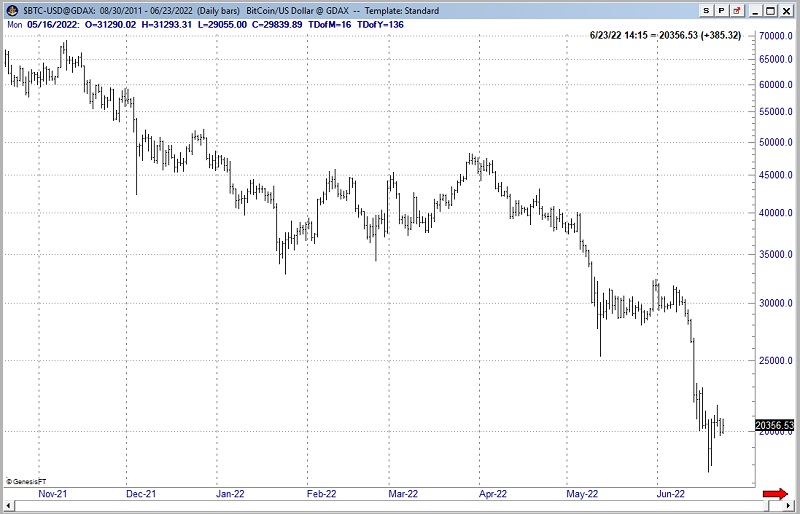Click the red pop-out window icon
Viewport: 800px width, 514px height.
click(736, 9)
